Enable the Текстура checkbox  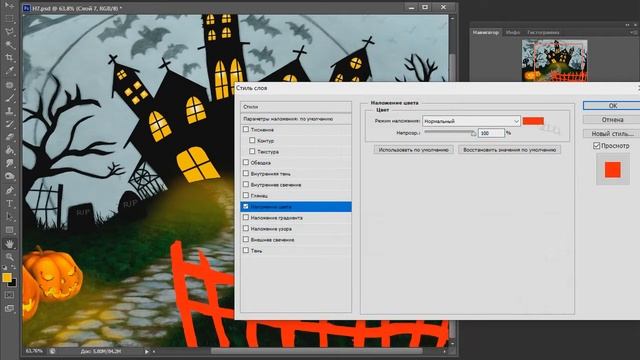pos(252,151)
